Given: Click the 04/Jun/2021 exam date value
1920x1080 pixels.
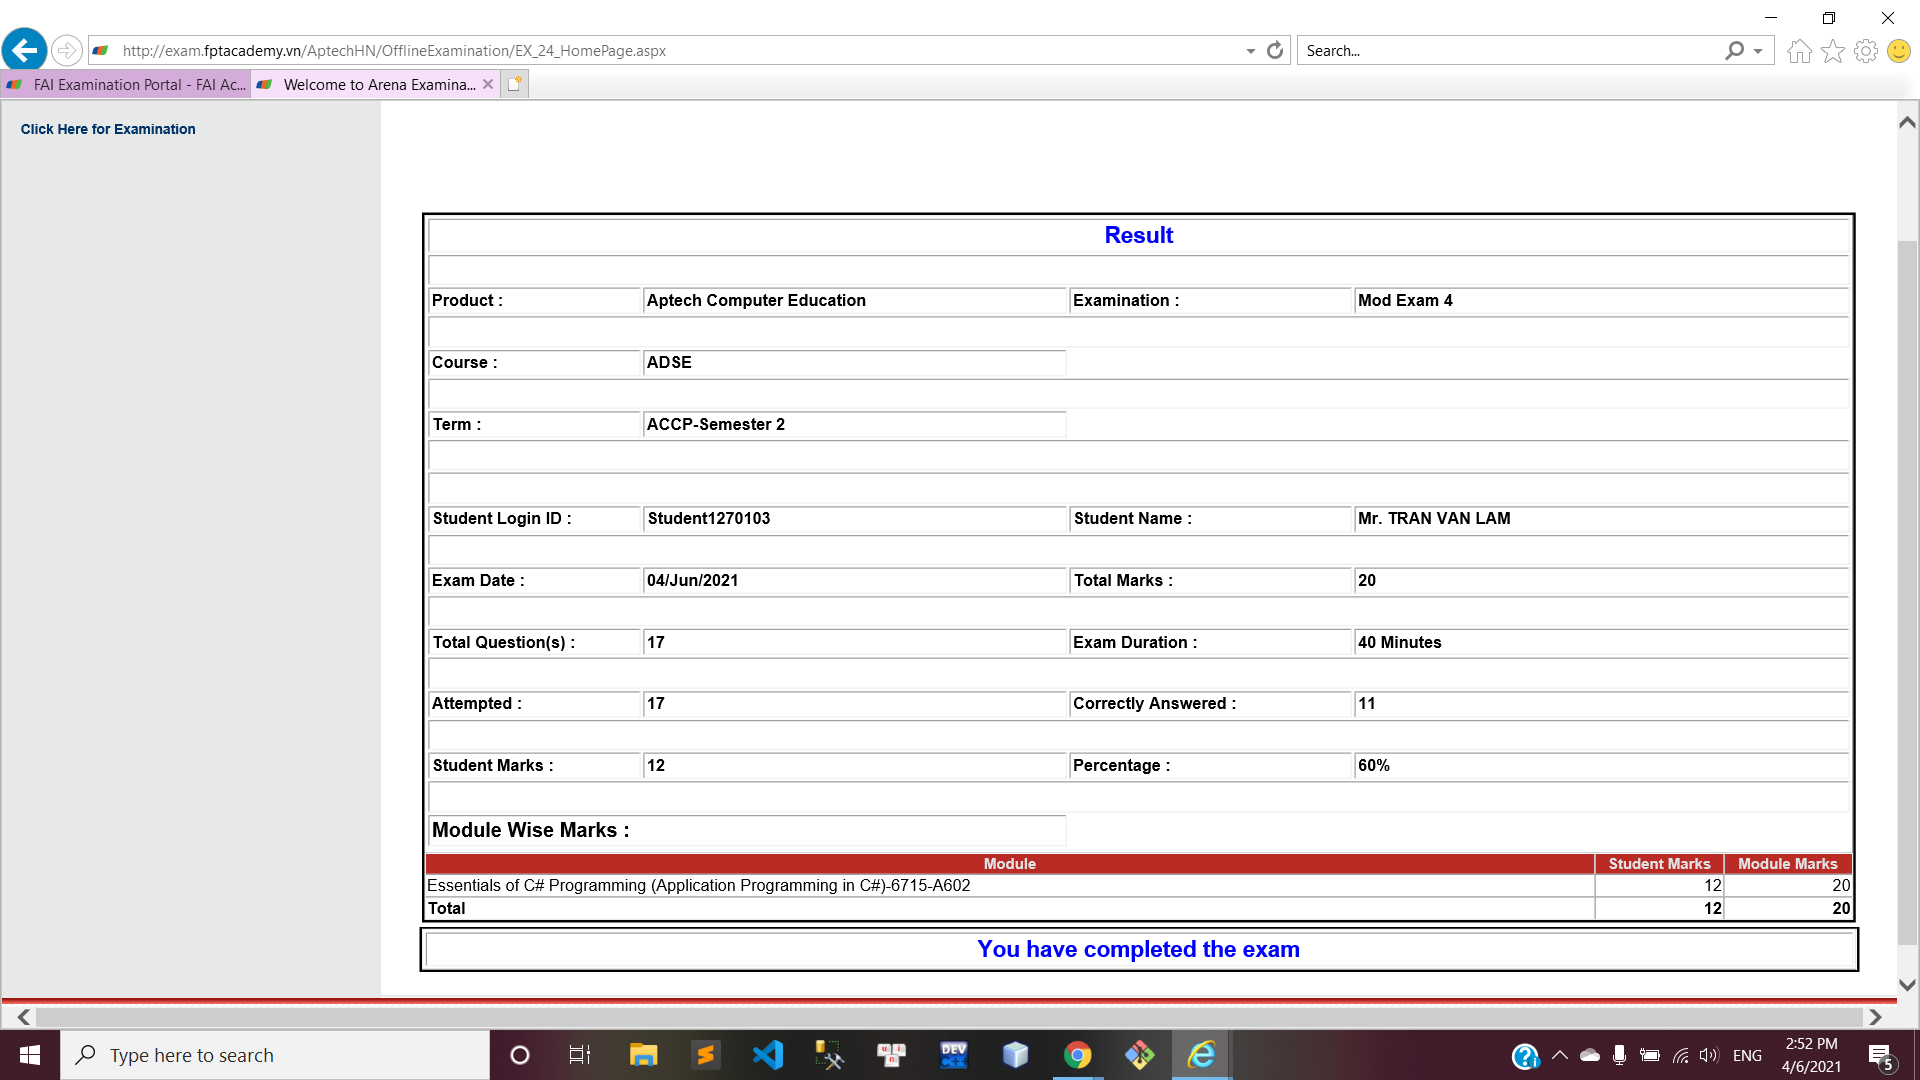Looking at the screenshot, I should click(x=692, y=580).
